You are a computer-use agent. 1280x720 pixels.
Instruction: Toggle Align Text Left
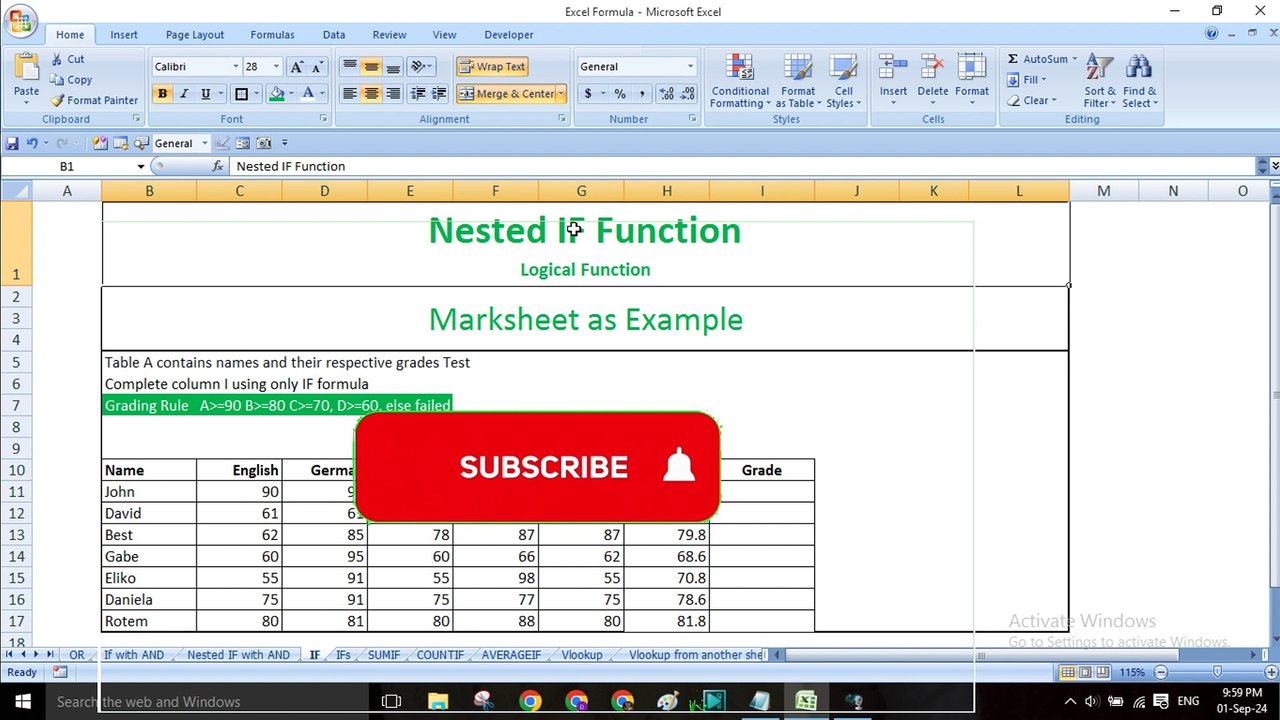coord(349,94)
